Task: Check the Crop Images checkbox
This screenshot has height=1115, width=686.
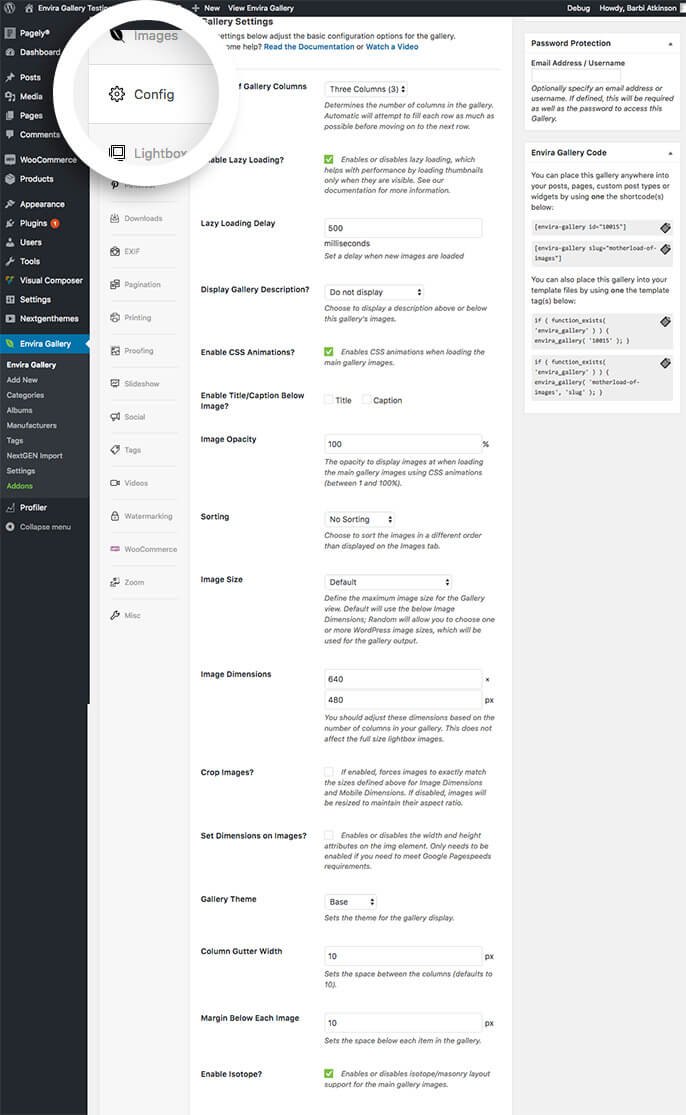Action: 329,772
